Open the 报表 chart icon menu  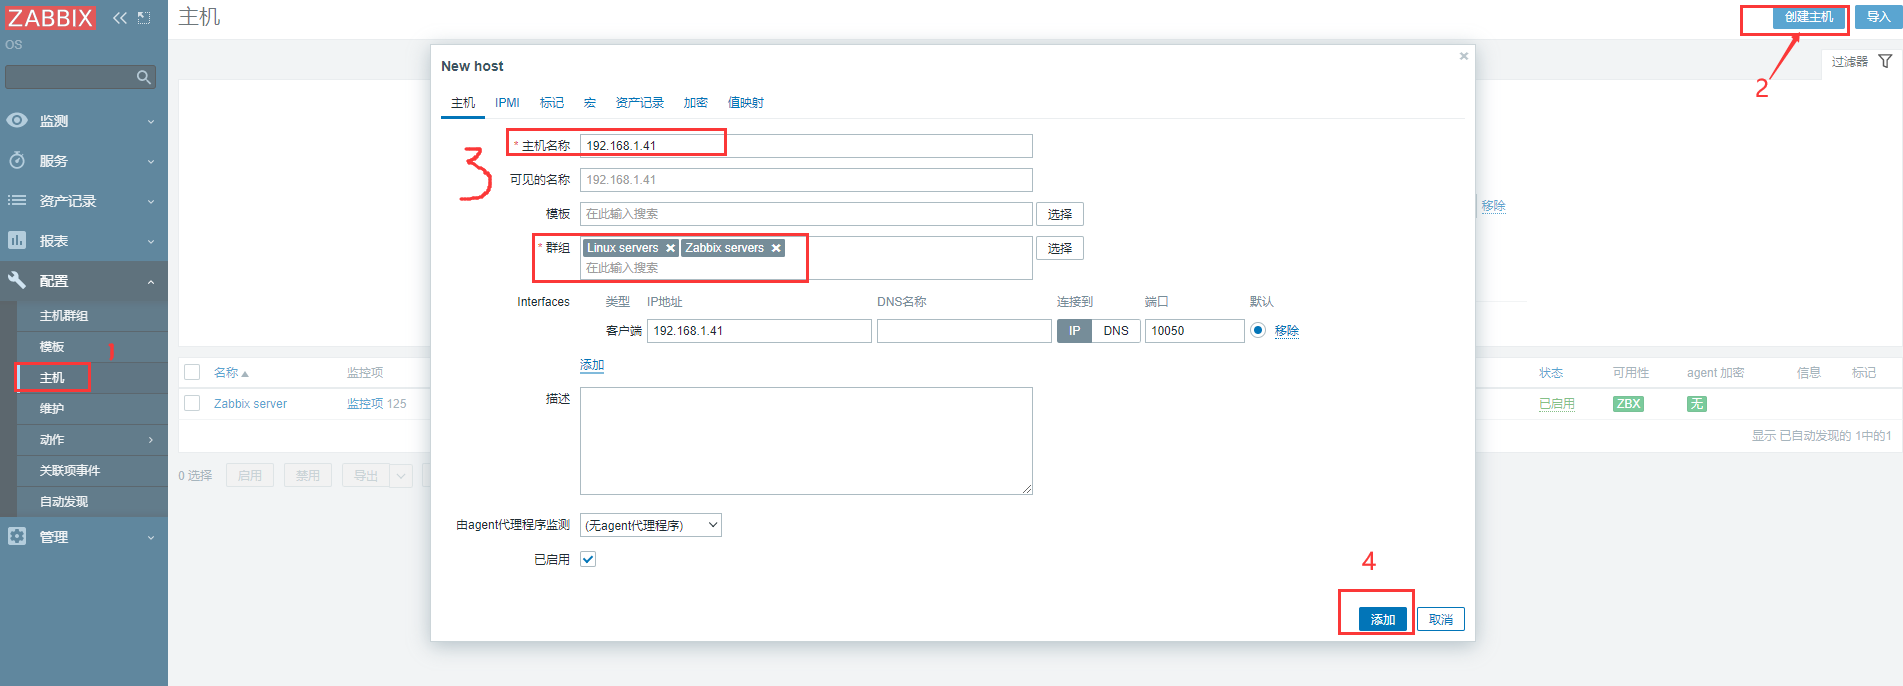click(17, 240)
